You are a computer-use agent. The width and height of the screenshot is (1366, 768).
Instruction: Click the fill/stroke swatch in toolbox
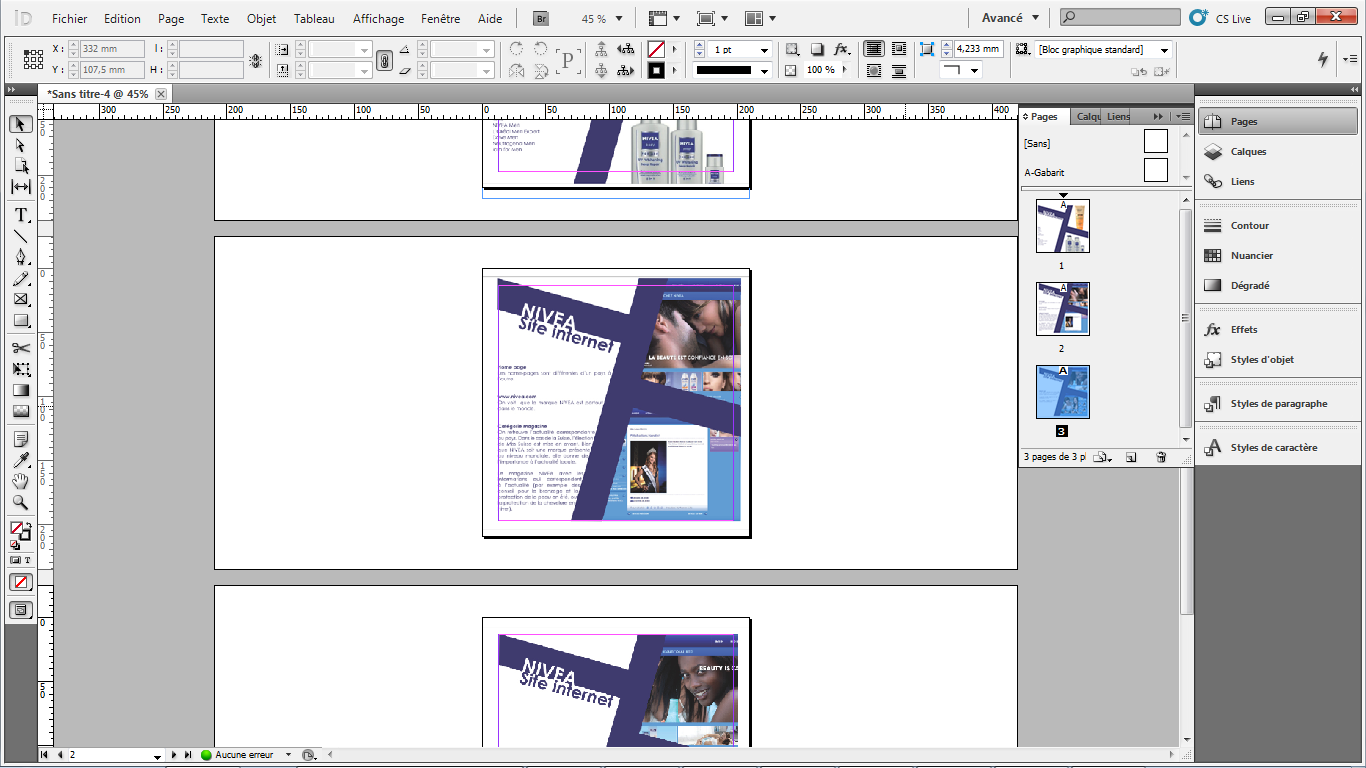19,530
